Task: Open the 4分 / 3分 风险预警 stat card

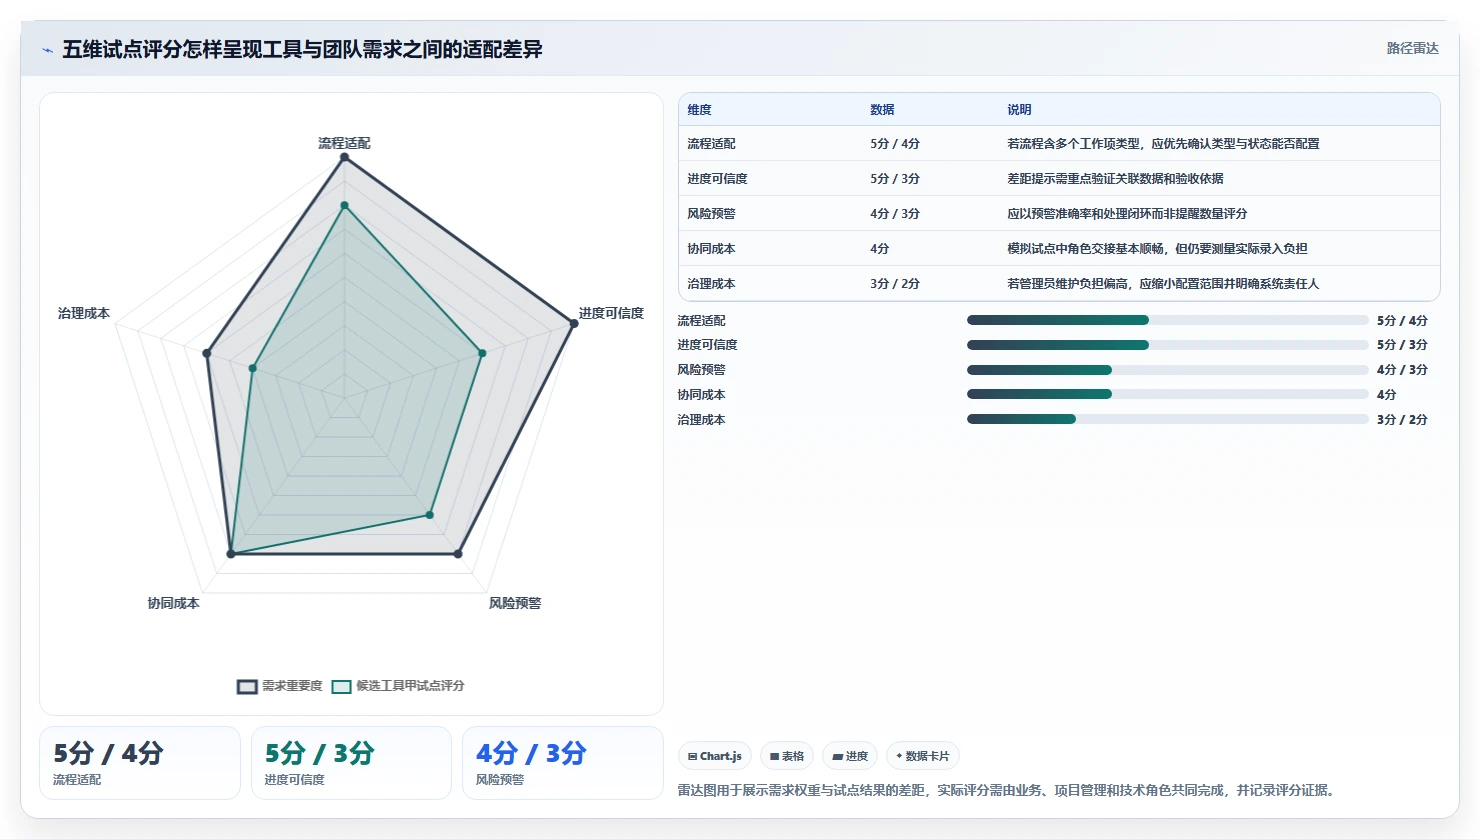Action: [562, 763]
